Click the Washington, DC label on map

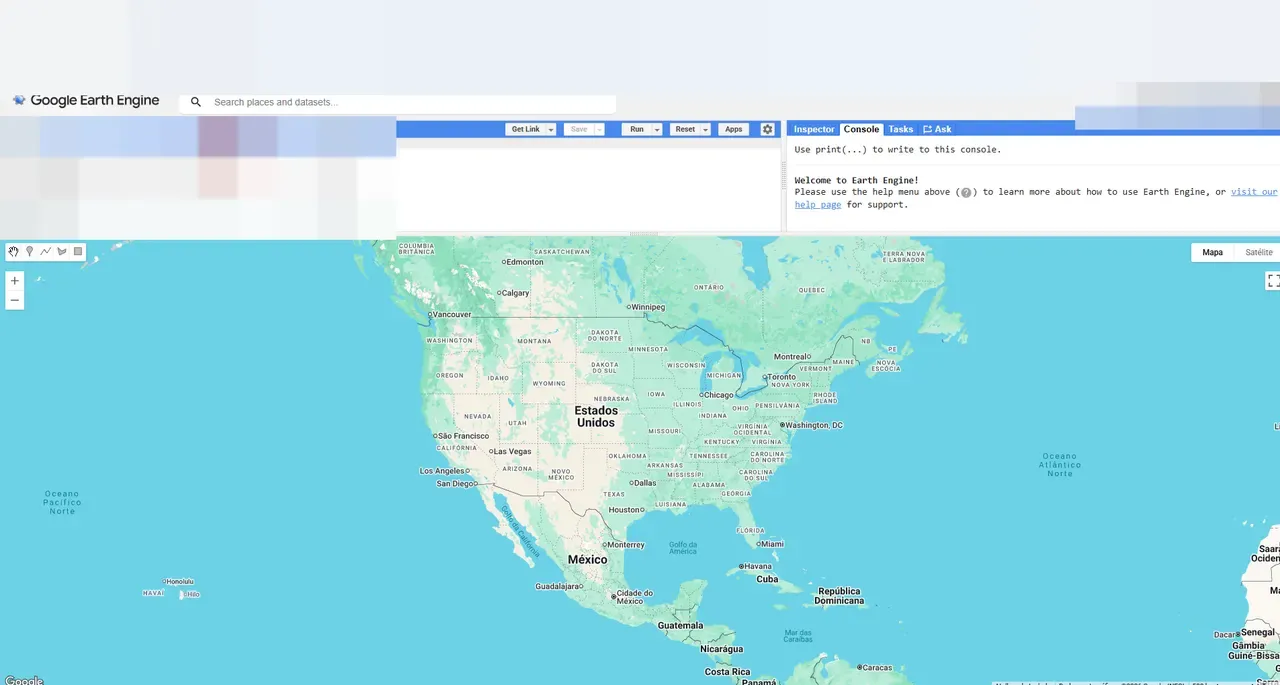pyautogui.click(x=814, y=425)
